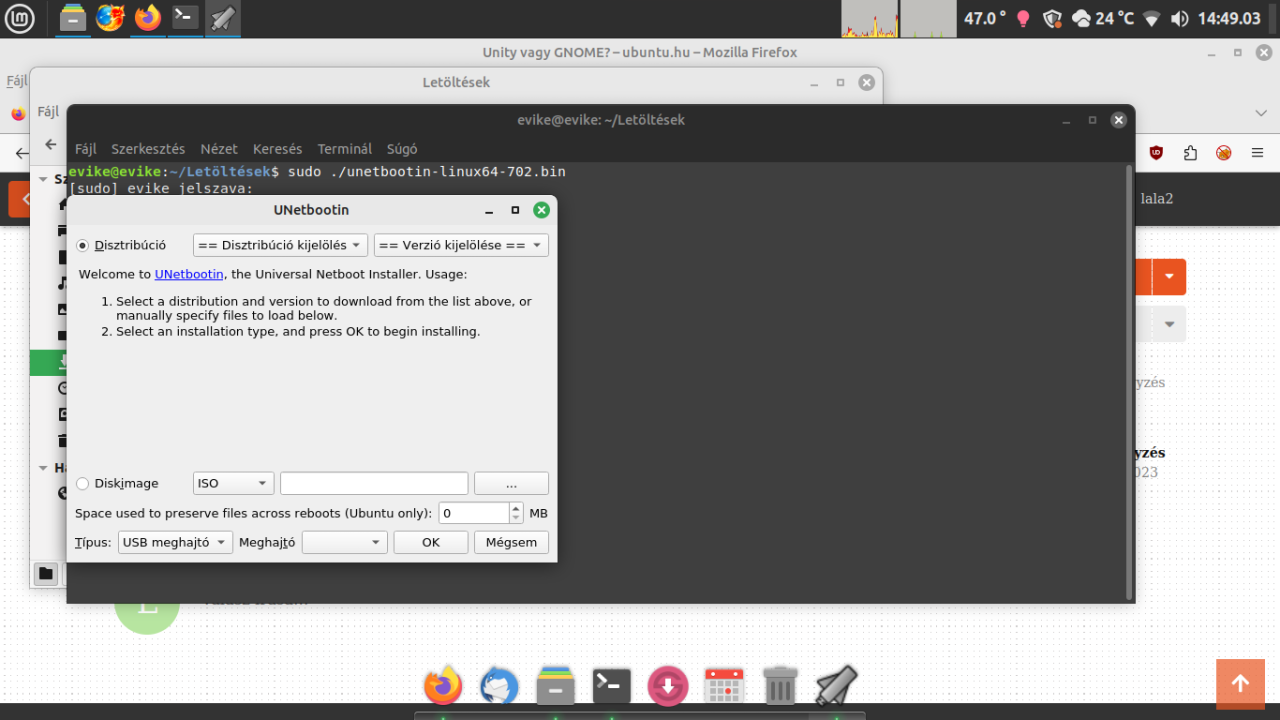Open terminal Fájl menu
This screenshot has width=1280, height=720.
[86, 149]
